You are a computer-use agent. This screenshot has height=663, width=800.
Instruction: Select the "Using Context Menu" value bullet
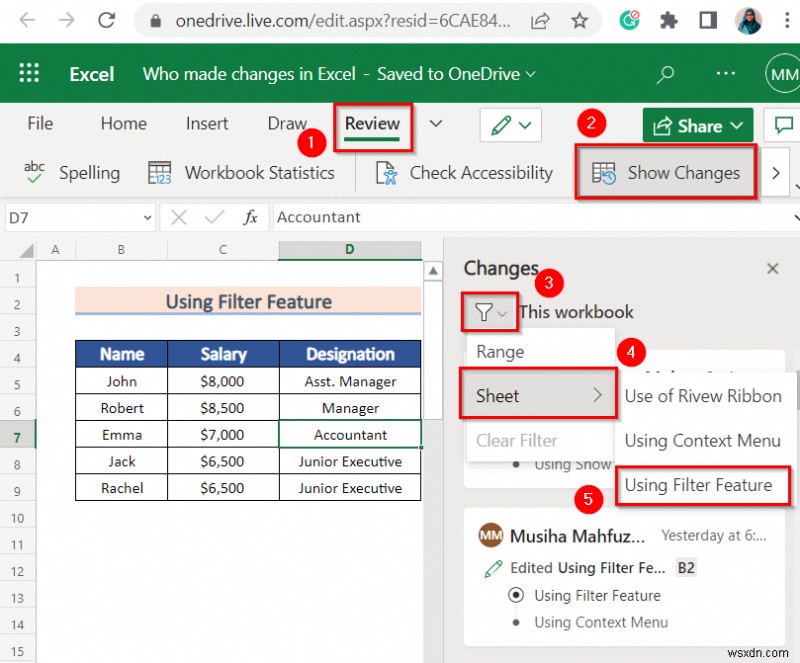516,621
